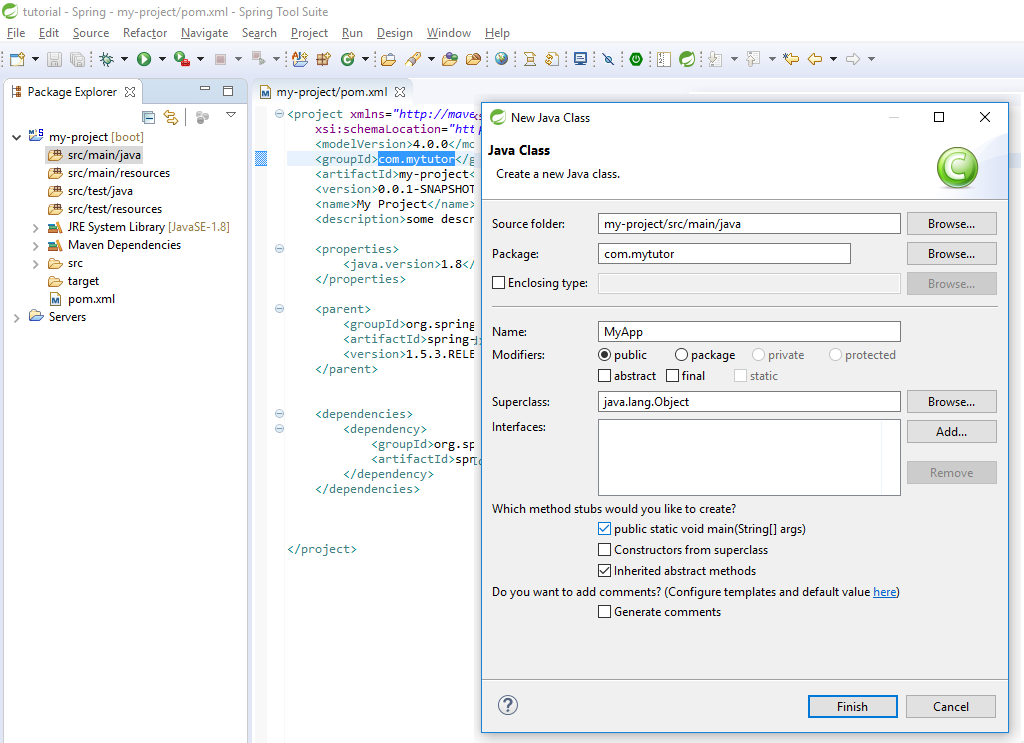The height and width of the screenshot is (743, 1024).
Task: Click the New wizard toolbar icon
Action: [18, 59]
